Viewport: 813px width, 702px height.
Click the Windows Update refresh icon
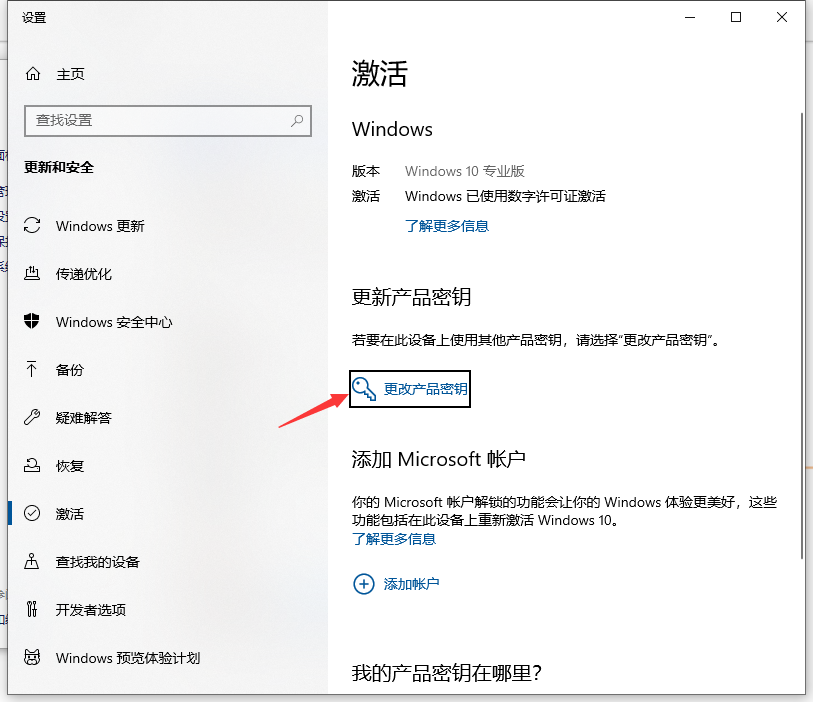click(32, 226)
